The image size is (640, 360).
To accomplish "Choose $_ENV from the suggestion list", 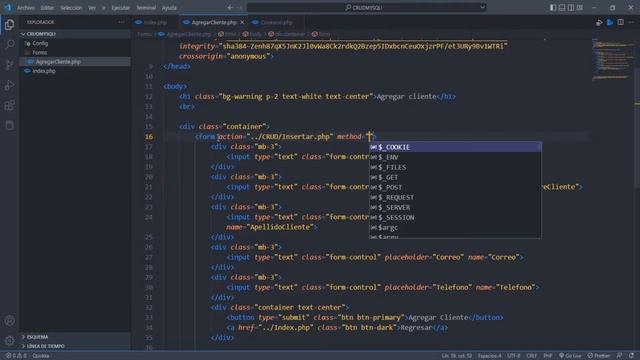I will click(456, 157).
